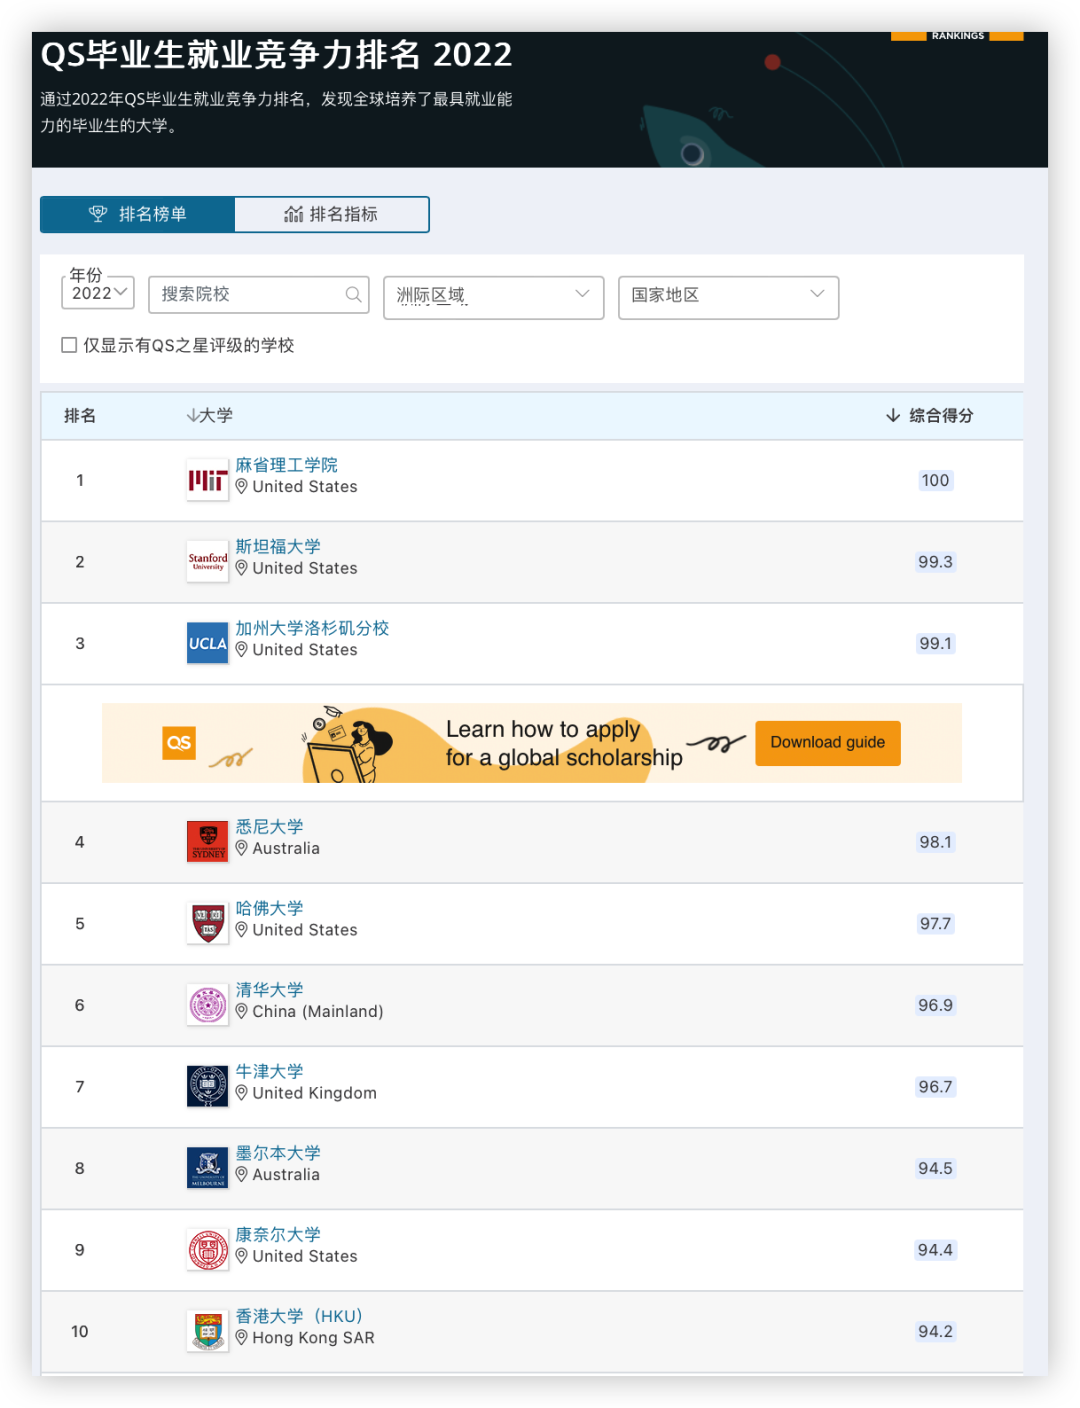Open the 年份 year dropdown
The height and width of the screenshot is (1408, 1080).
[97, 292]
